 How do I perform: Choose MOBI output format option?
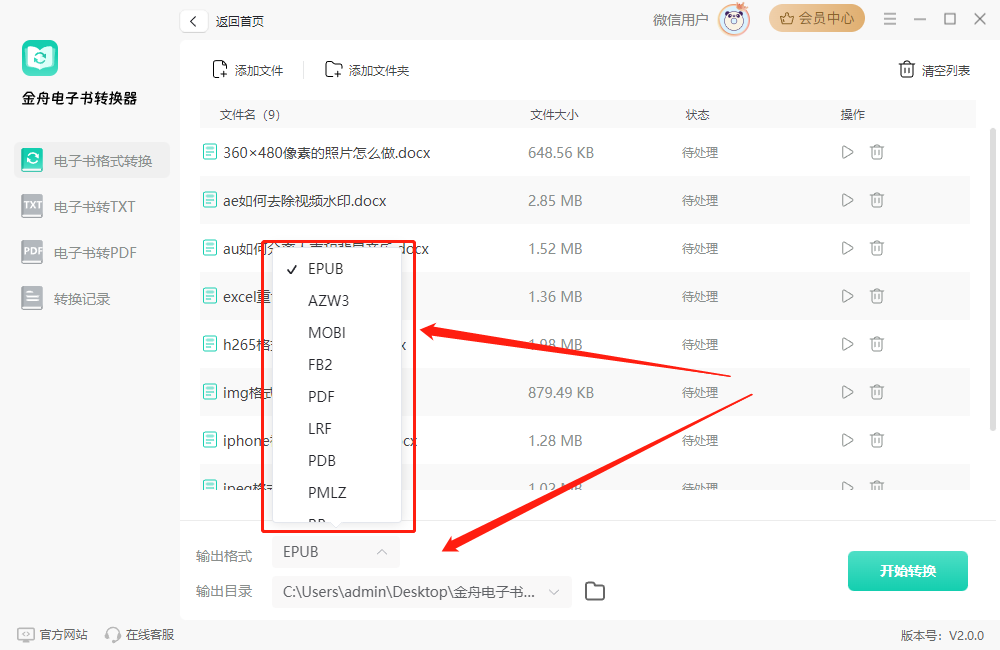point(327,333)
